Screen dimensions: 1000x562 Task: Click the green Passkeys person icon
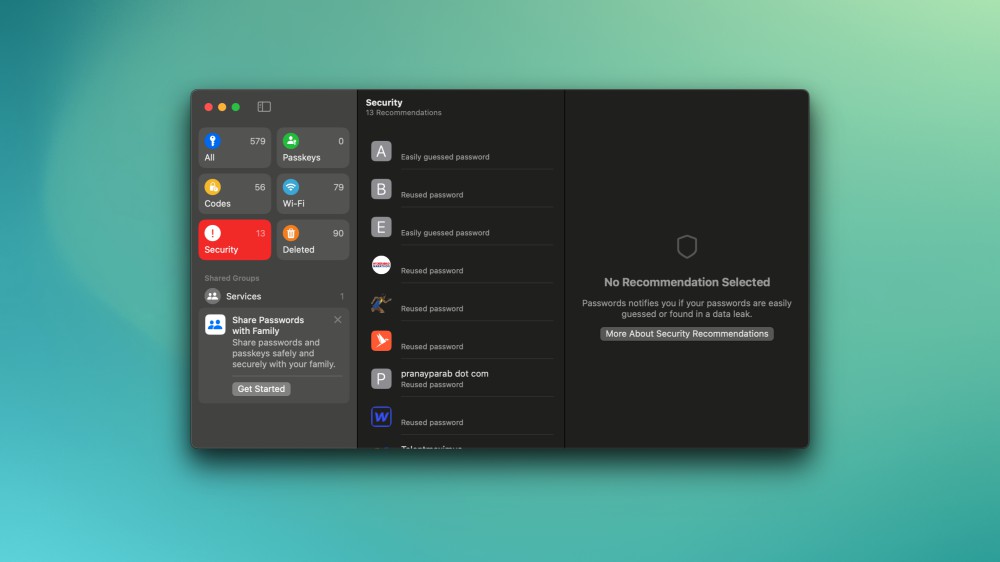point(291,140)
